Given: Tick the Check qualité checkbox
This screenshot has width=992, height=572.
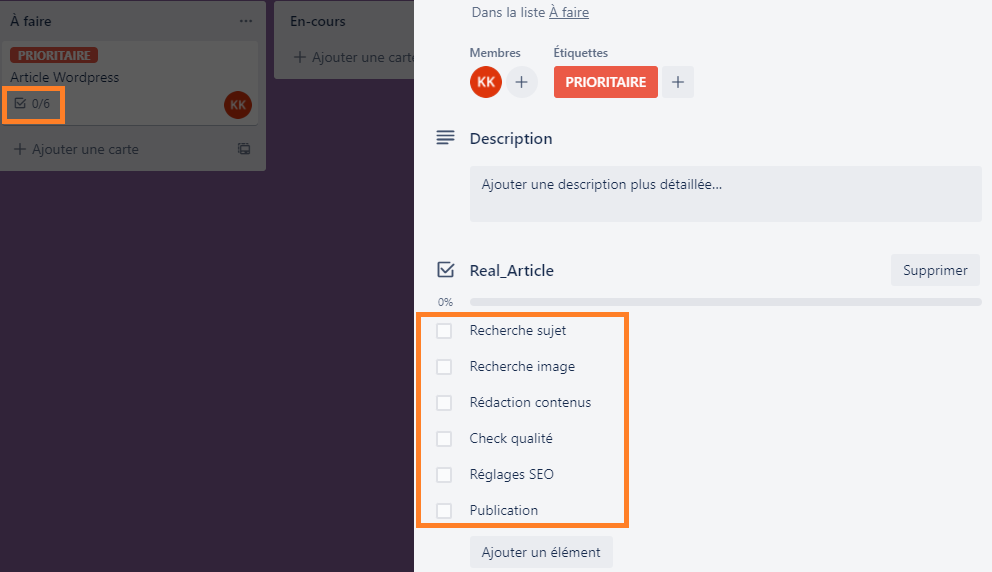Looking at the screenshot, I should 444,439.
